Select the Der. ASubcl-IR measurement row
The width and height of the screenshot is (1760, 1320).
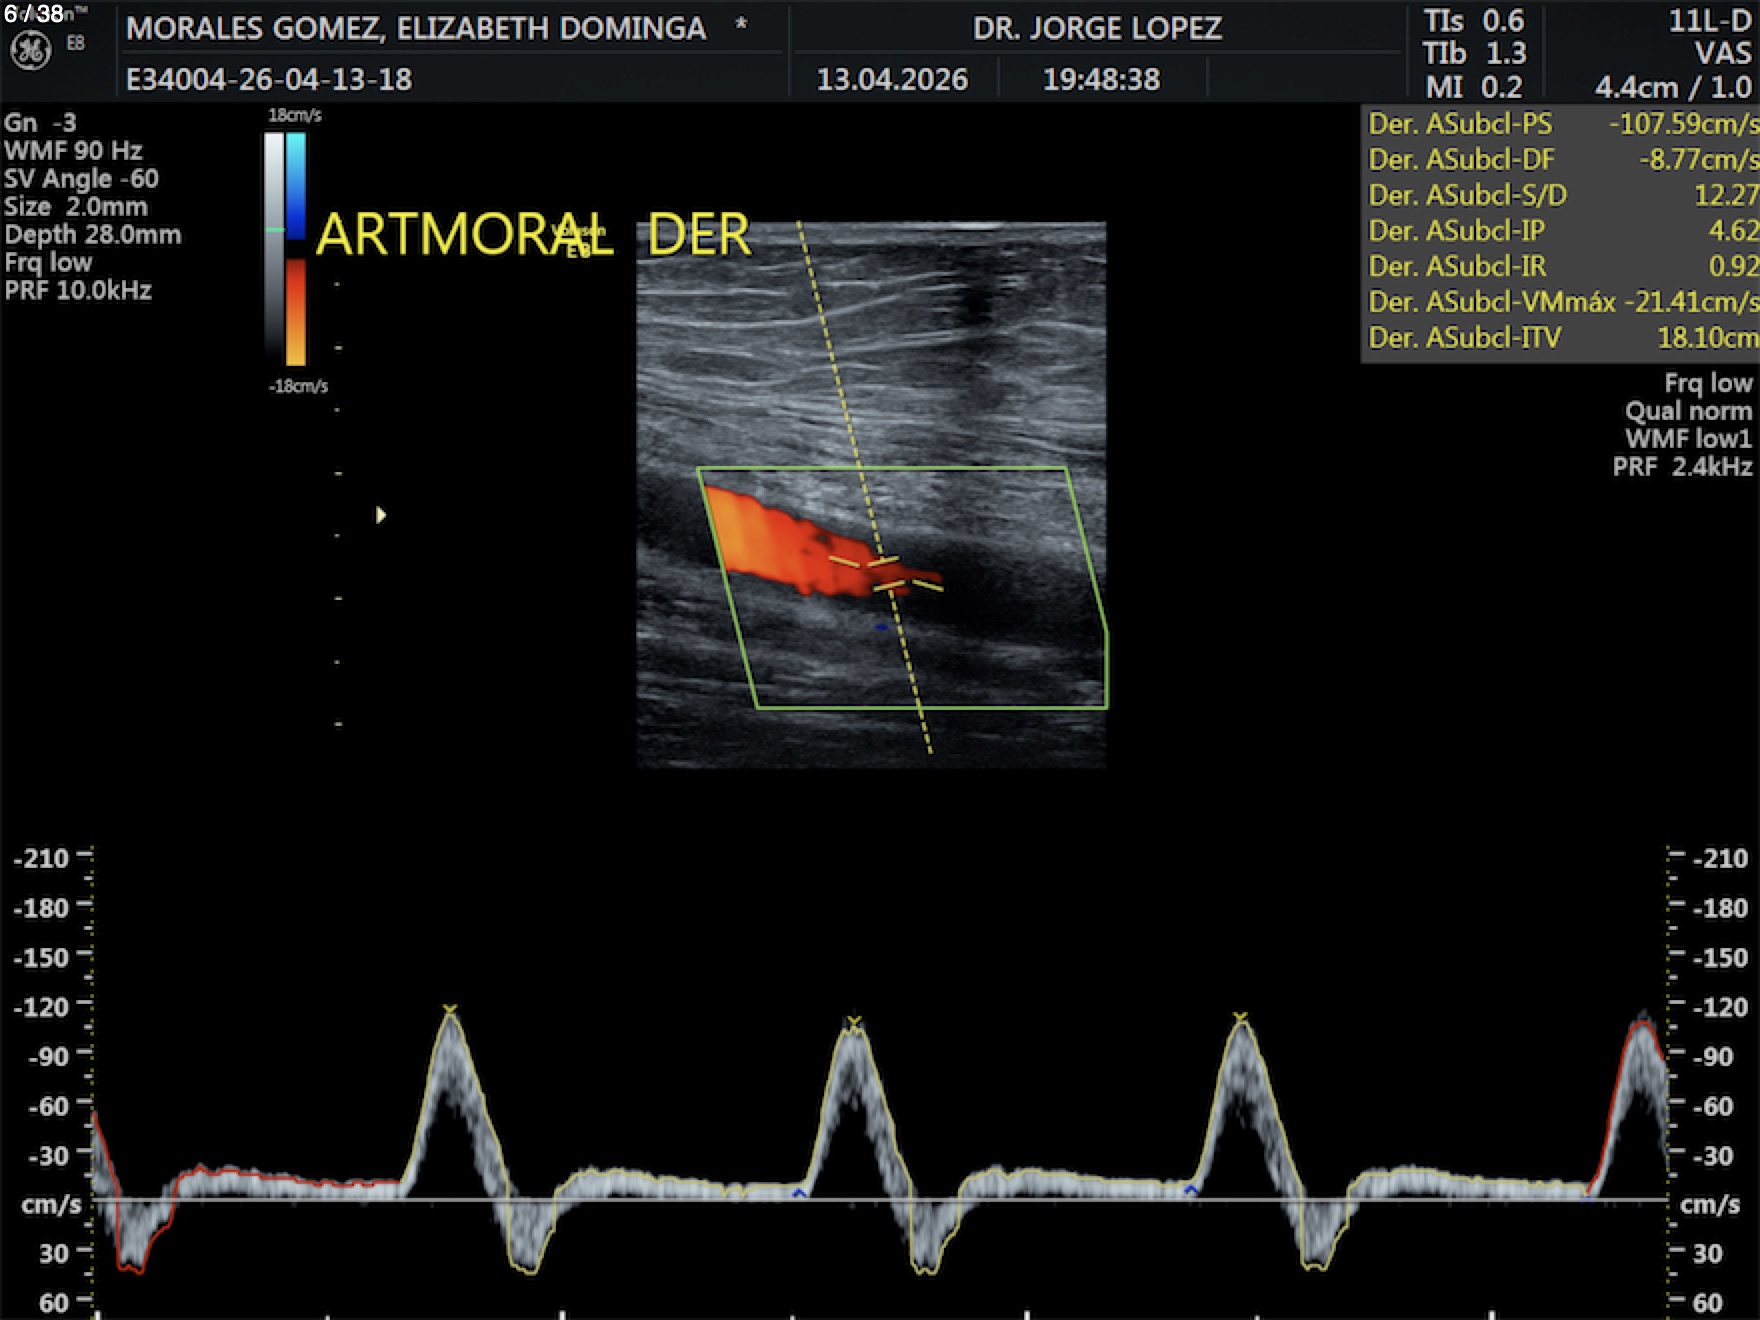pos(1562,266)
